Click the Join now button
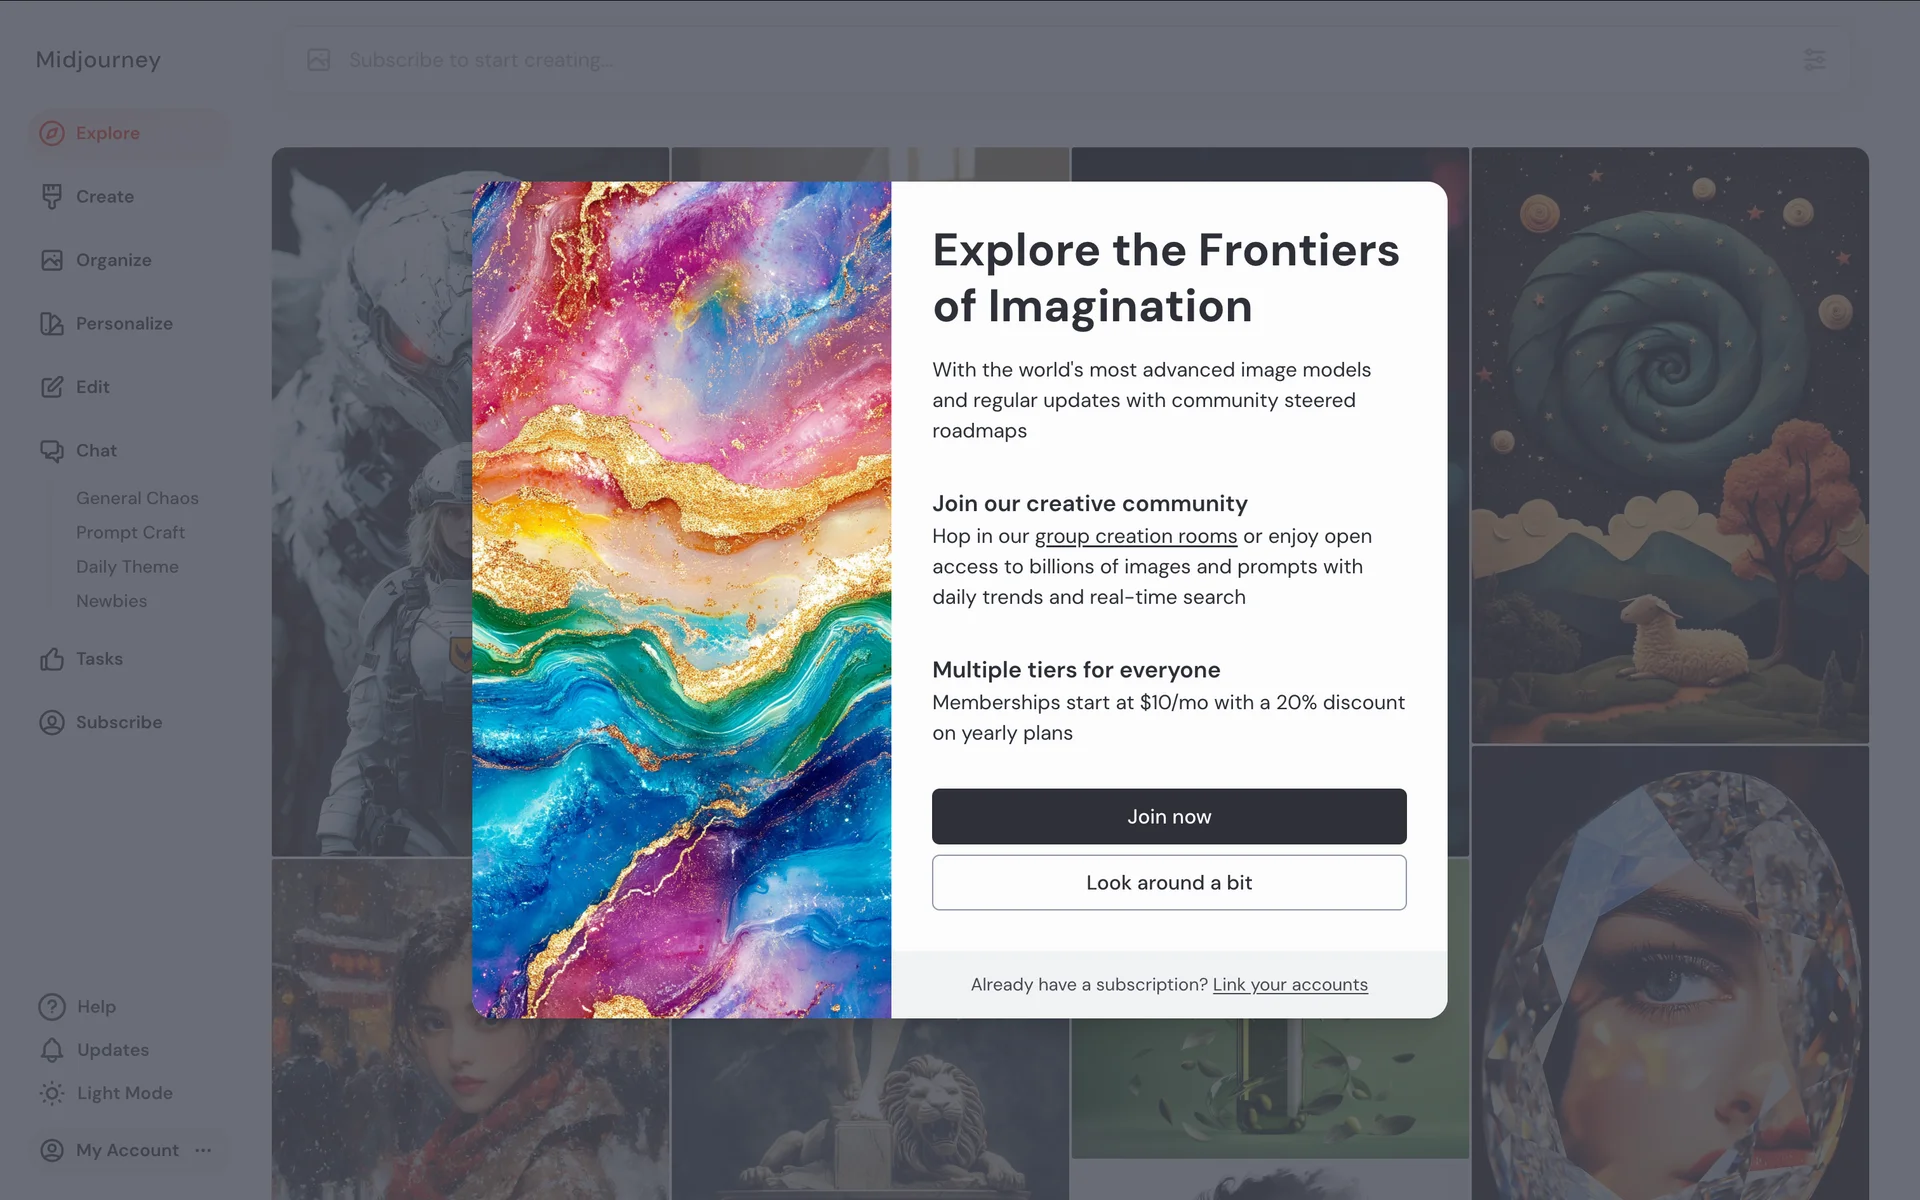1920x1200 pixels. click(1169, 816)
